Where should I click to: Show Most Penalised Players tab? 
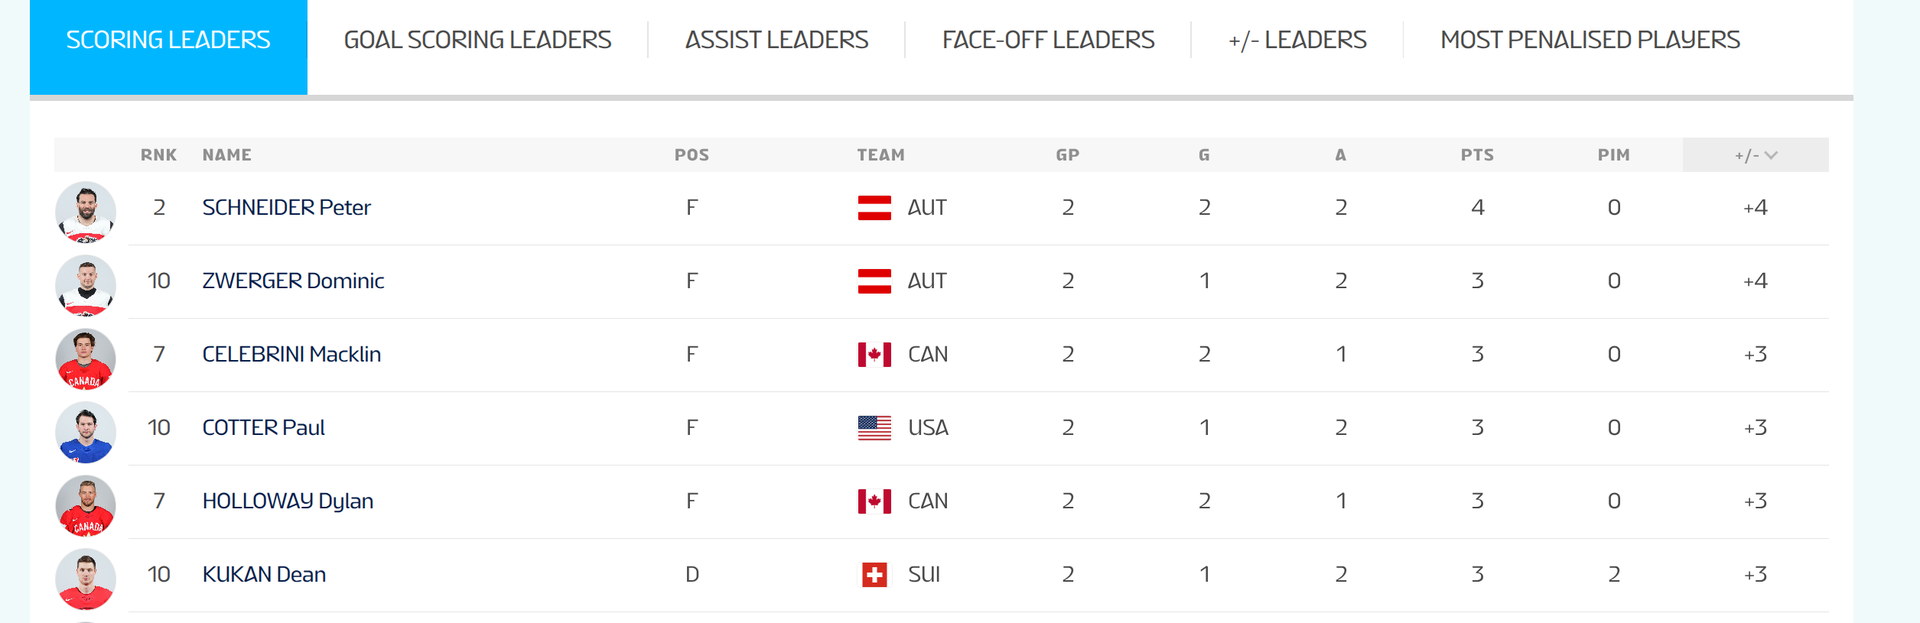coord(1590,40)
